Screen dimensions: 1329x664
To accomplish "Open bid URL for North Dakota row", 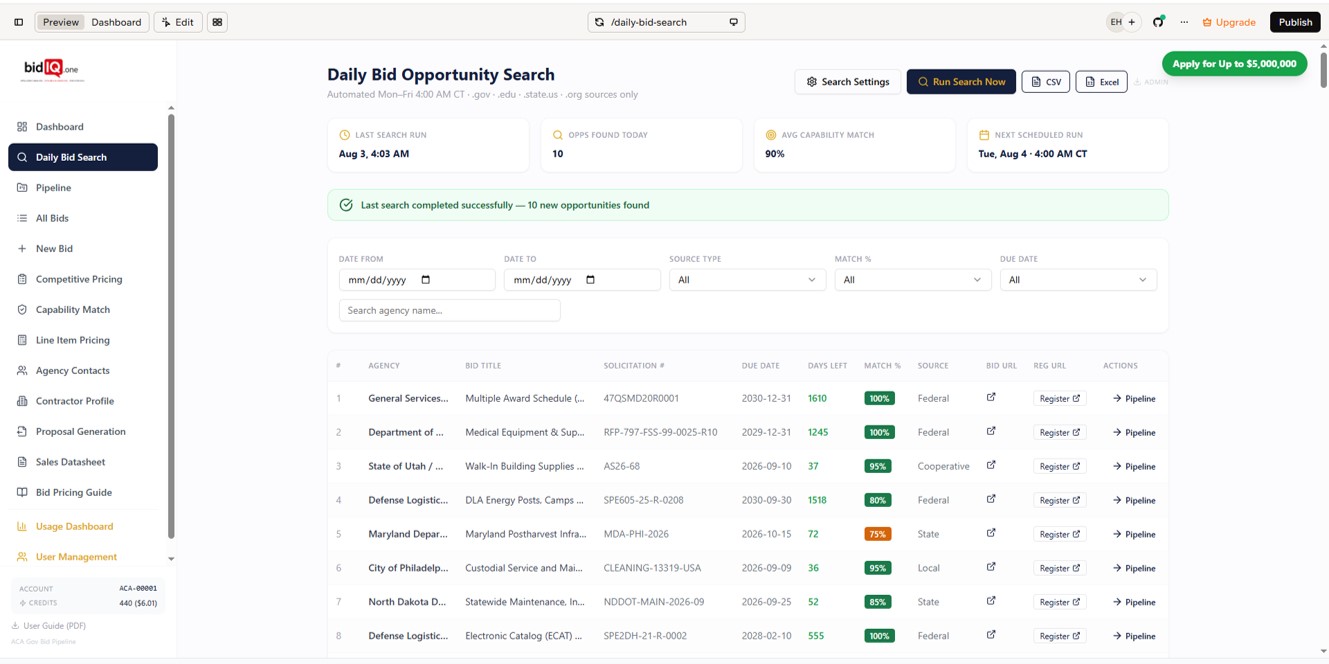I will pyautogui.click(x=991, y=602).
